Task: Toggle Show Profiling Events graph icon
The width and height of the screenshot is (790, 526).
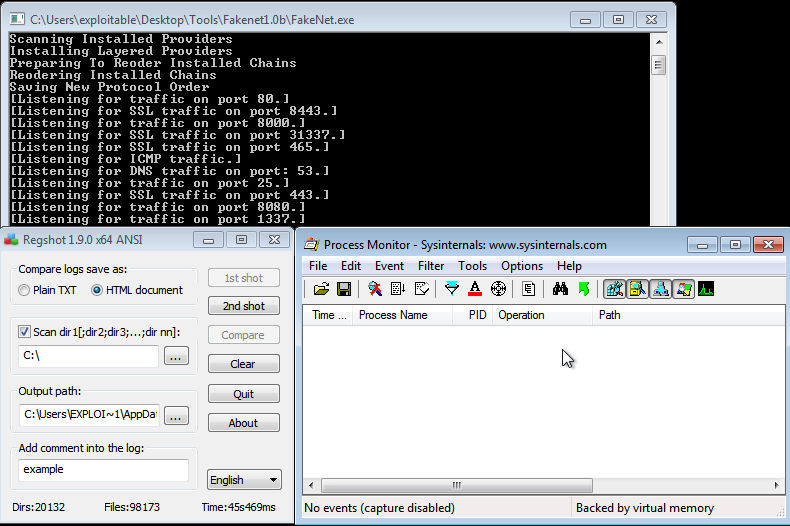Action: tap(706, 289)
